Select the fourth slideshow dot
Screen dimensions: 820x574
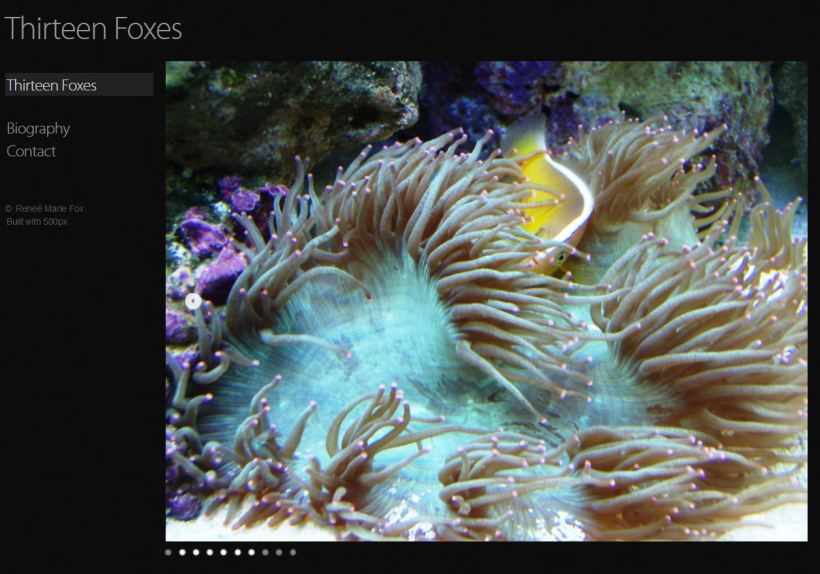[210, 552]
